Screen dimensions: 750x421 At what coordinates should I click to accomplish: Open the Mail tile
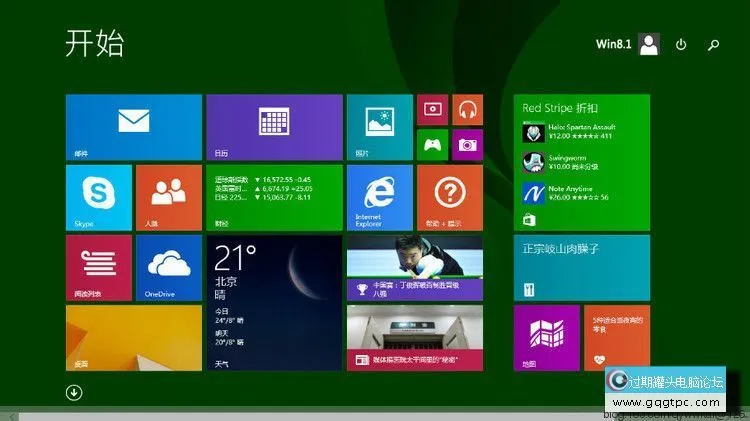(x=133, y=127)
